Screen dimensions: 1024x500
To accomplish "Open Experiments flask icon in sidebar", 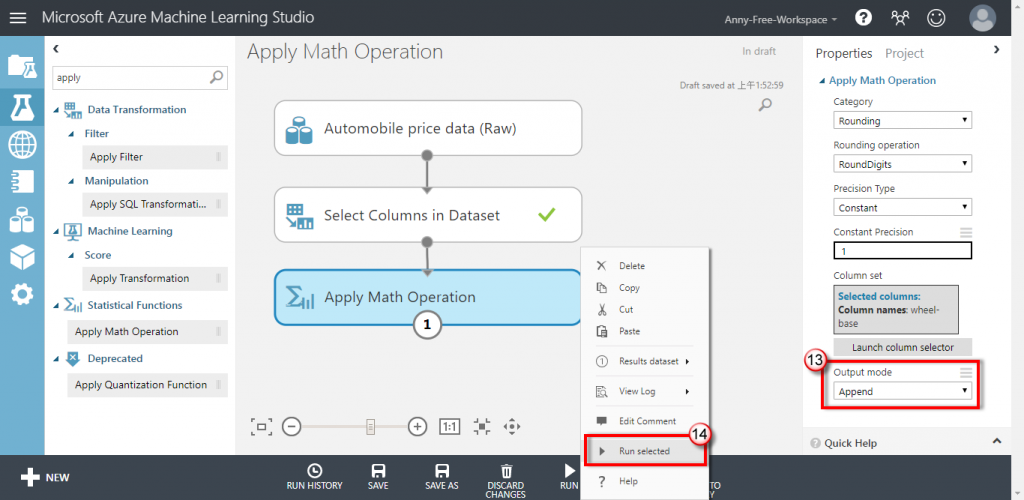I will (22, 106).
